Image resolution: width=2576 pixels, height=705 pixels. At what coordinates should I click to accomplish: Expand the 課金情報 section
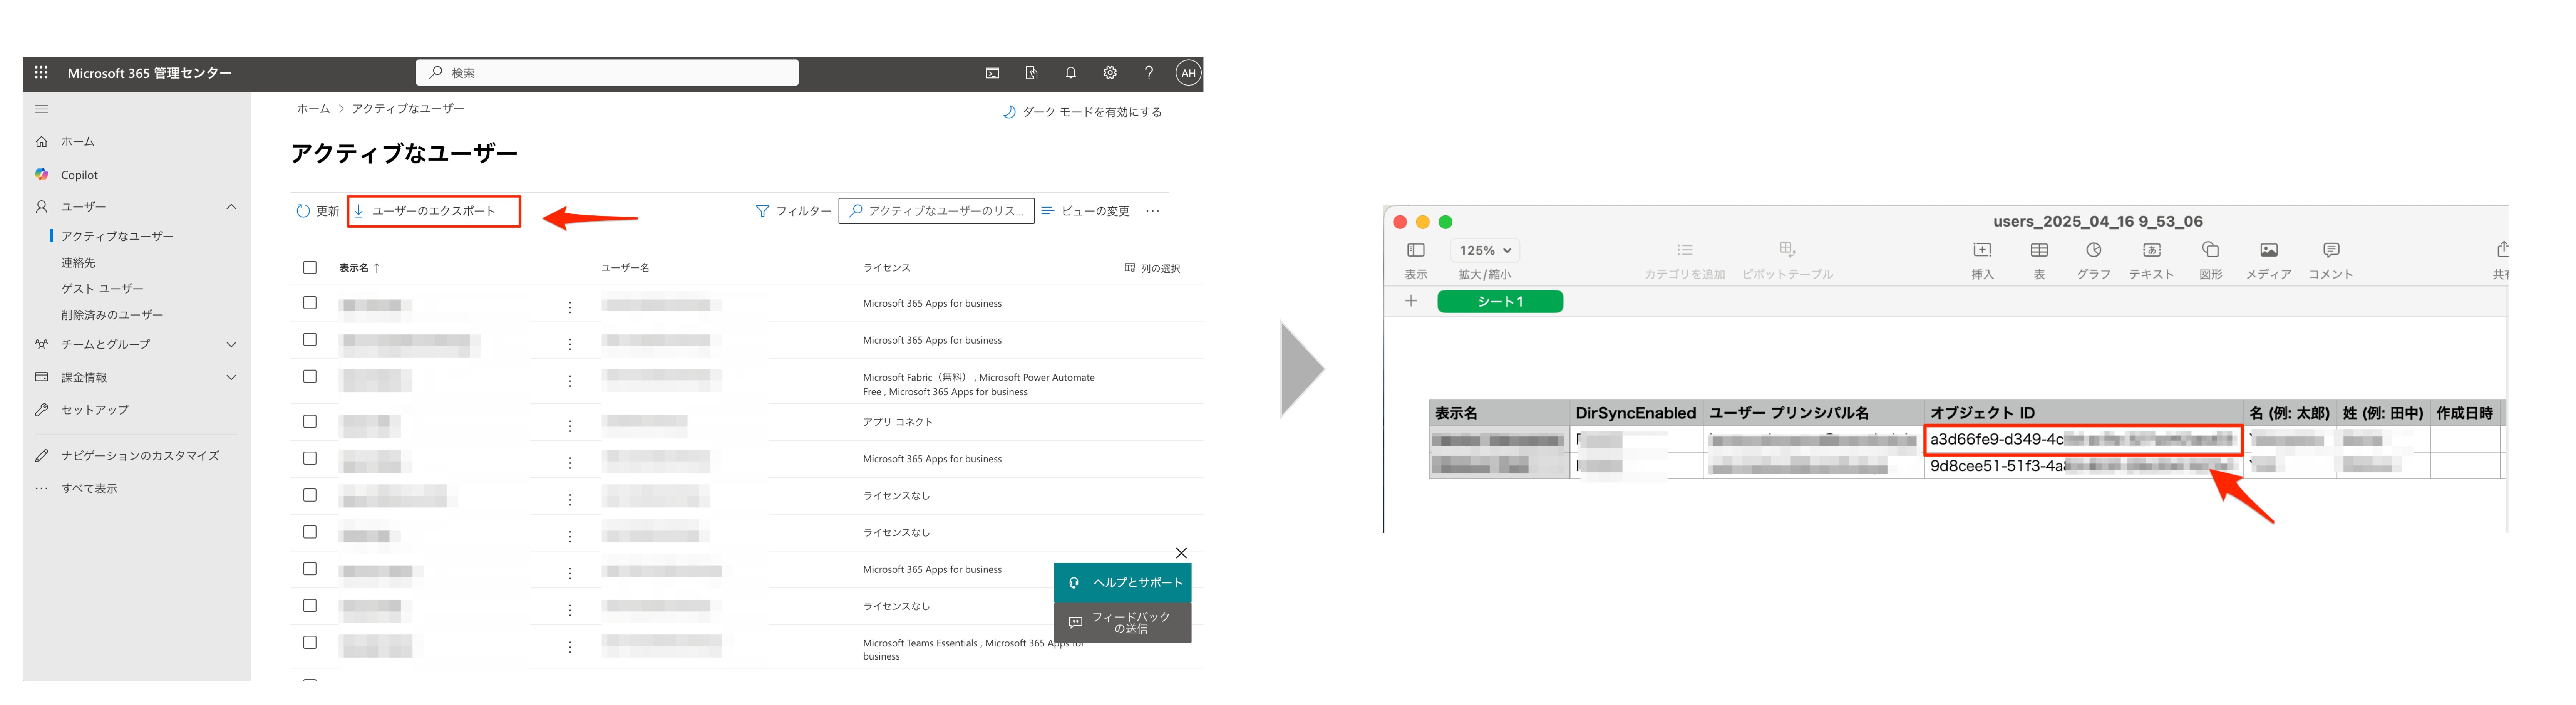click(231, 378)
